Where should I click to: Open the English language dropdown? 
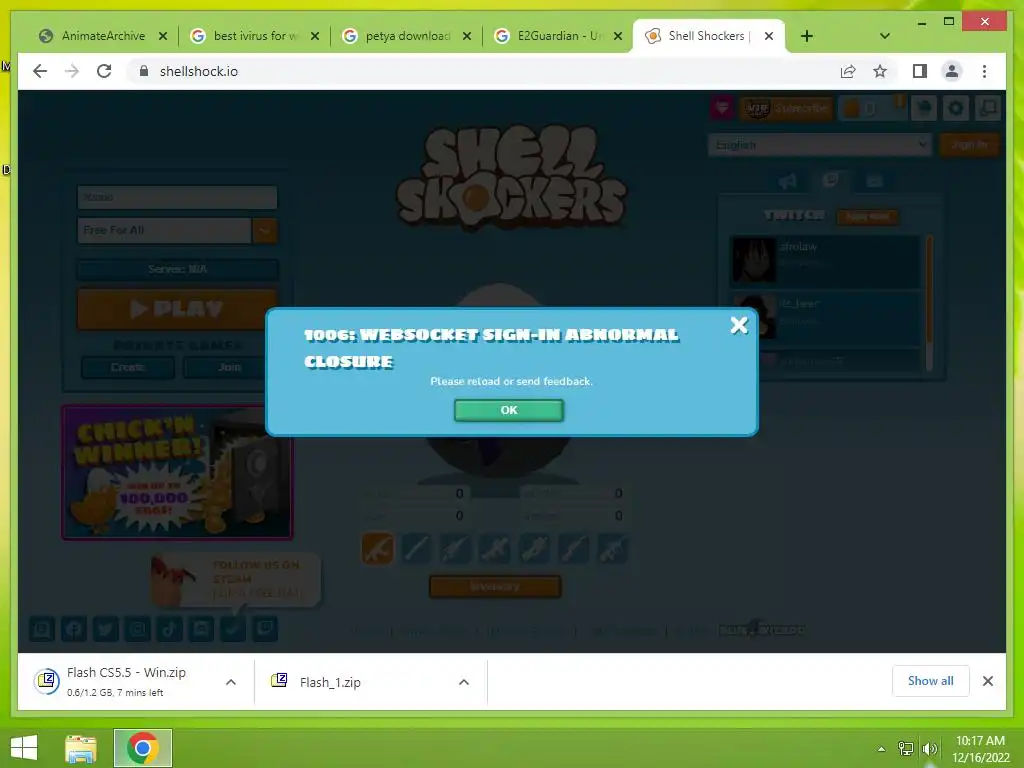(820, 144)
